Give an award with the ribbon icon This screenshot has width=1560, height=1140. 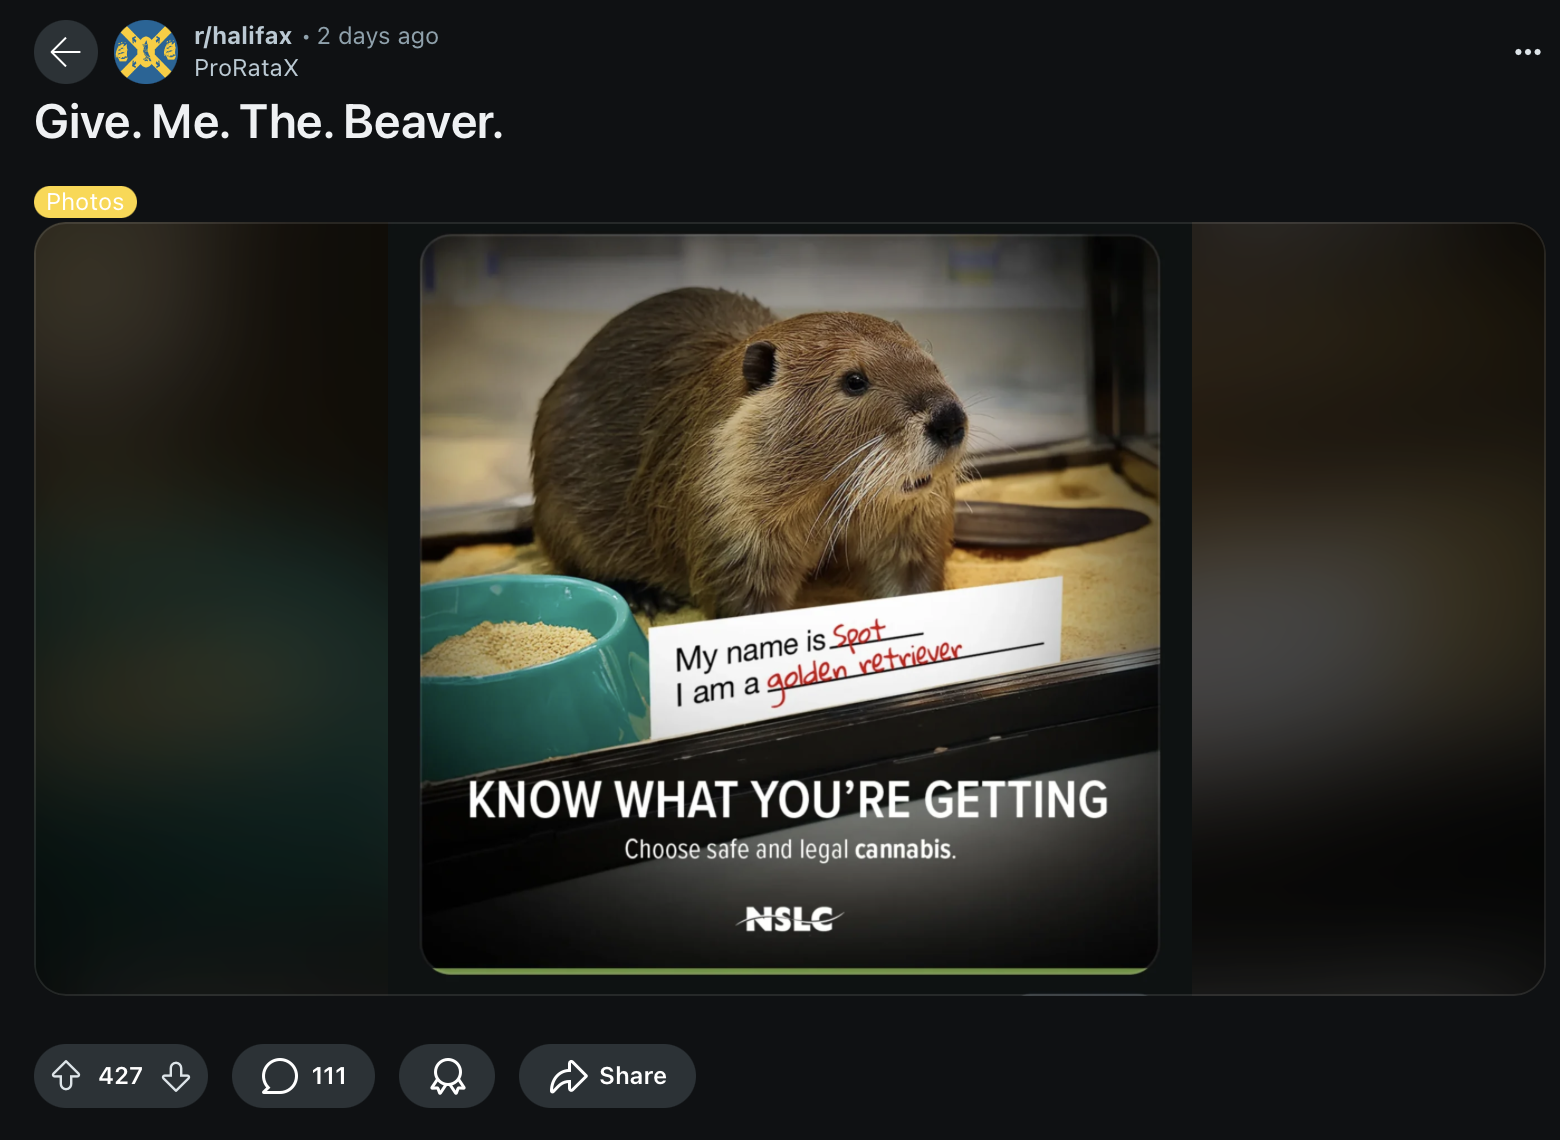coord(447,1076)
